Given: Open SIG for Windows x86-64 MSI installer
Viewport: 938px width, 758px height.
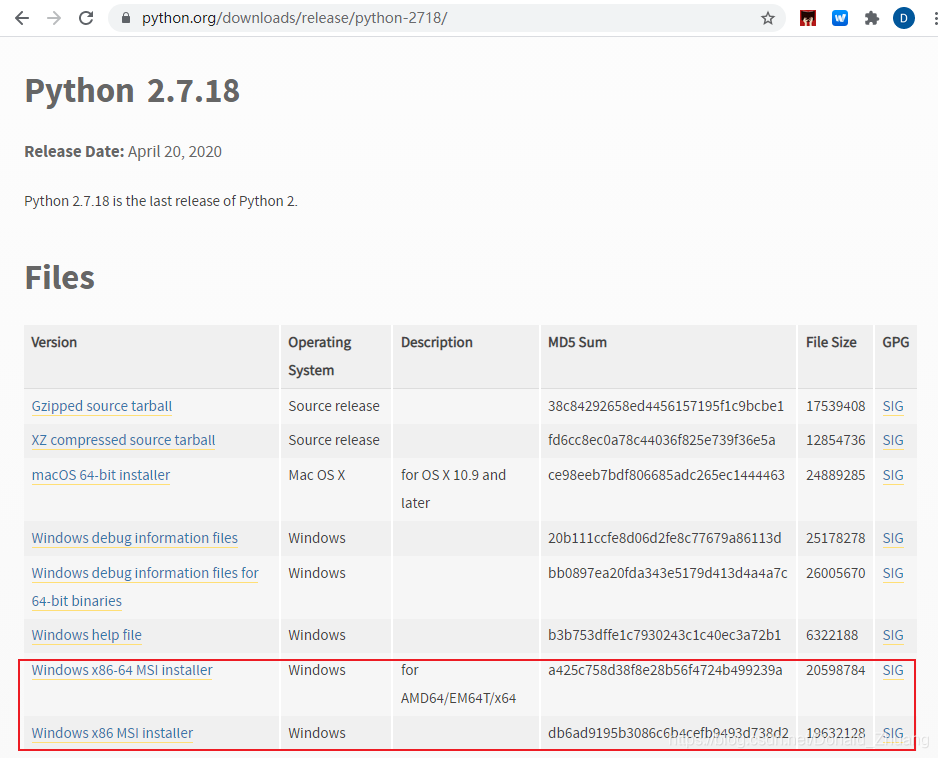Looking at the screenshot, I should 893,670.
